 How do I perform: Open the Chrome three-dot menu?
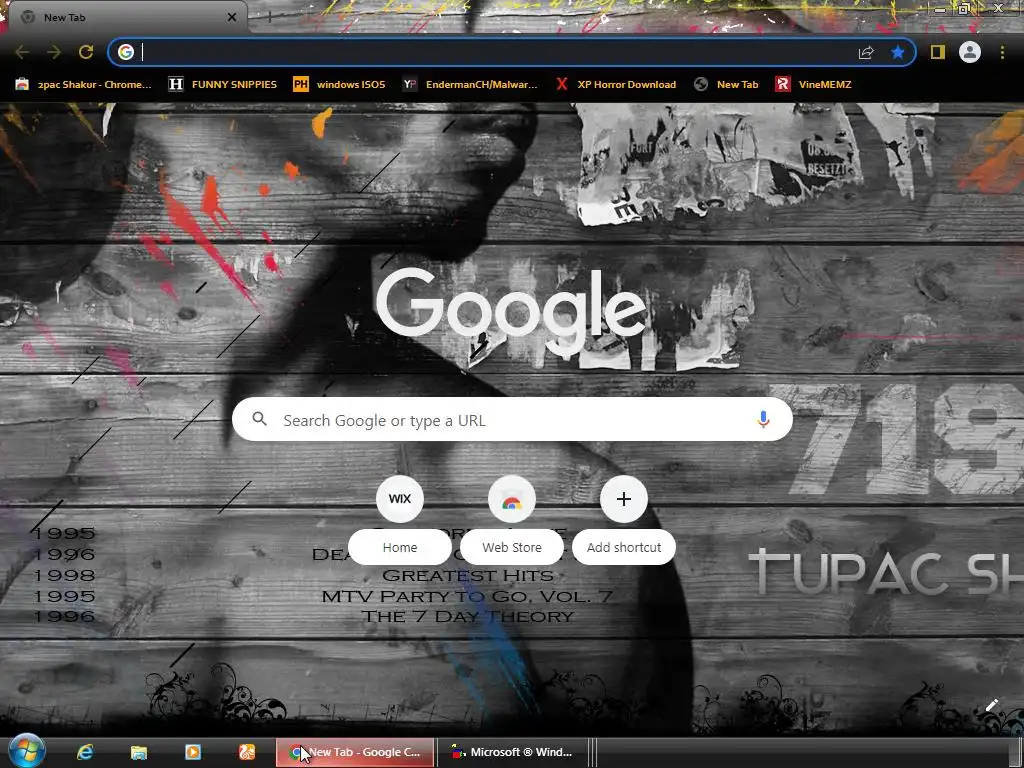pyautogui.click(x=1002, y=52)
